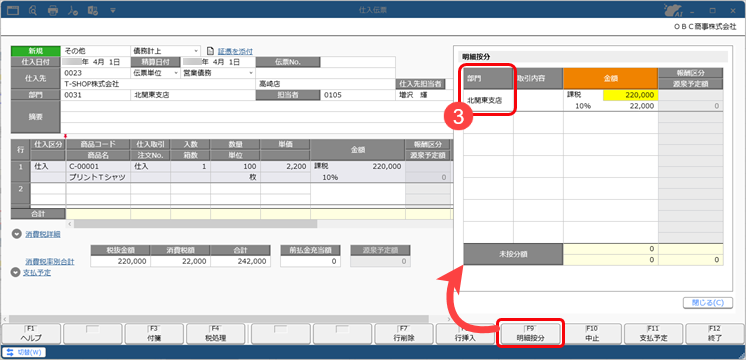
Task: Click the 部門 code field 0031
Action: (x=96, y=95)
